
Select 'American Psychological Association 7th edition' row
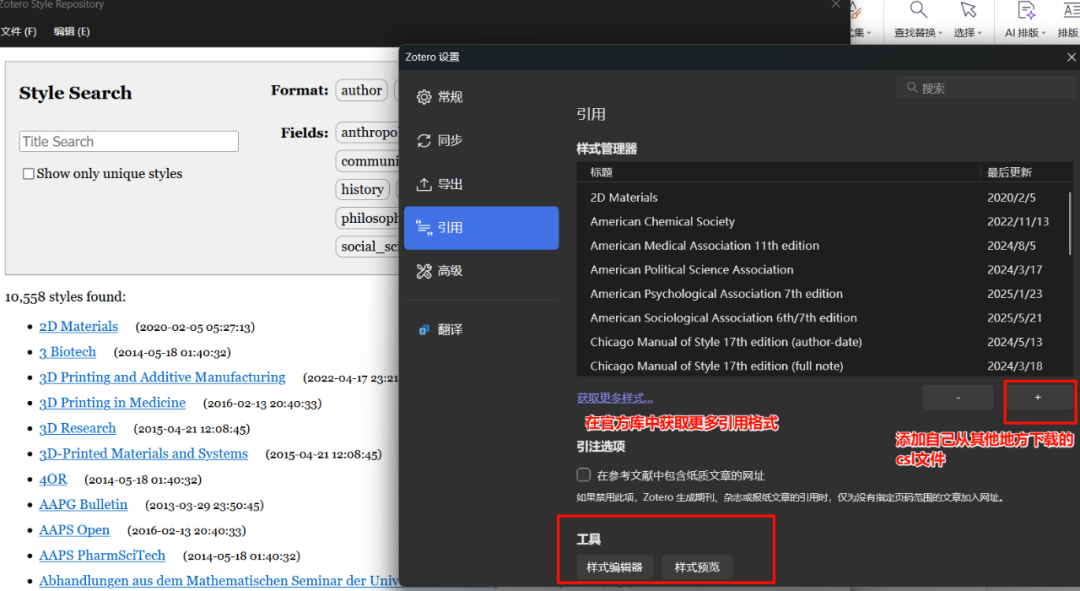(822, 294)
